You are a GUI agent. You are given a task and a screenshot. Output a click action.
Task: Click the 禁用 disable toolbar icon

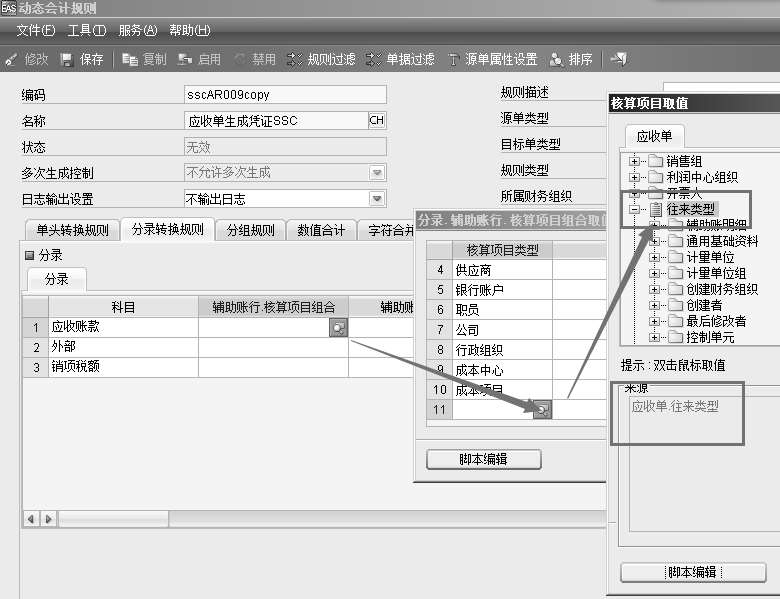pos(240,60)
